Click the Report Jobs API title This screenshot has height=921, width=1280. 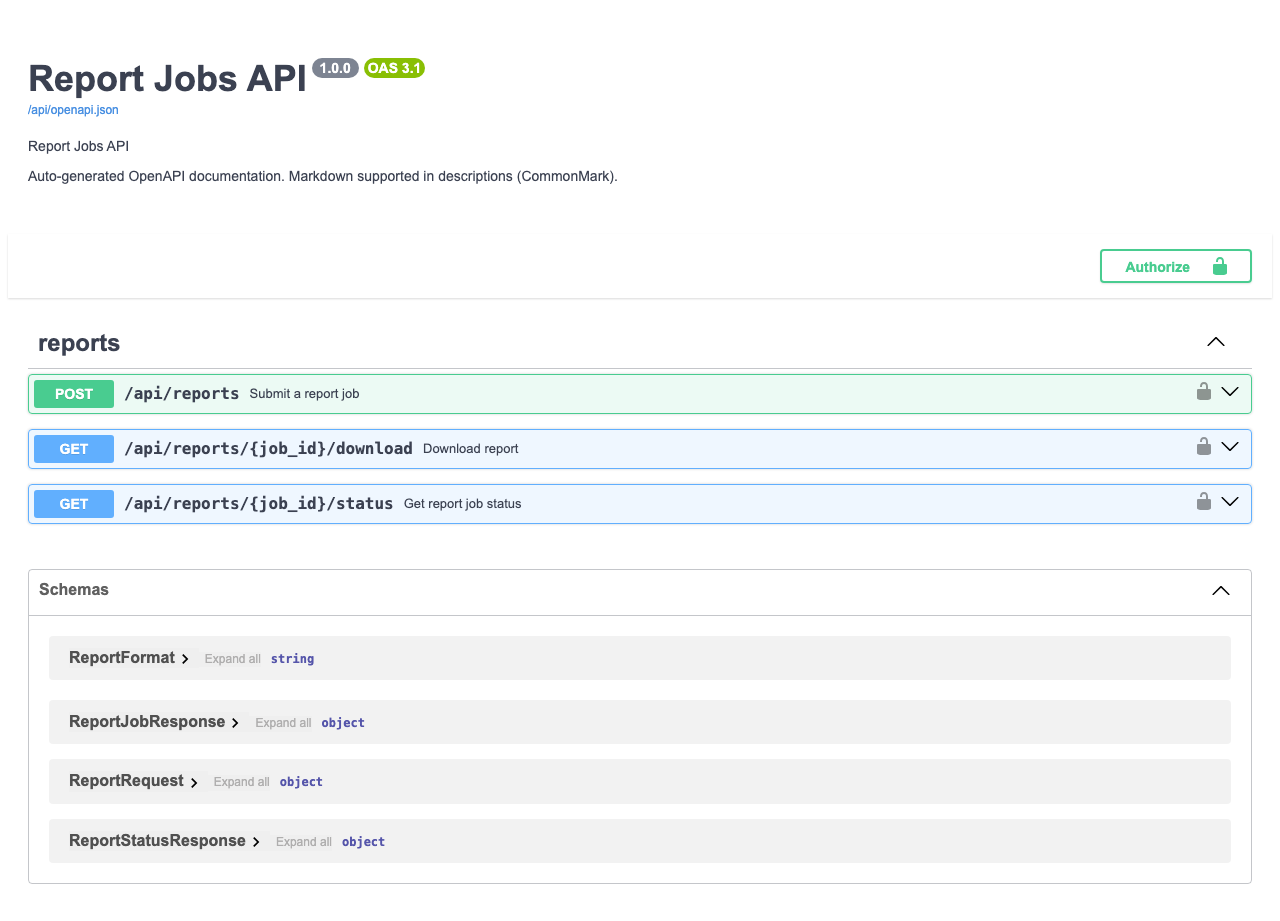167,78
